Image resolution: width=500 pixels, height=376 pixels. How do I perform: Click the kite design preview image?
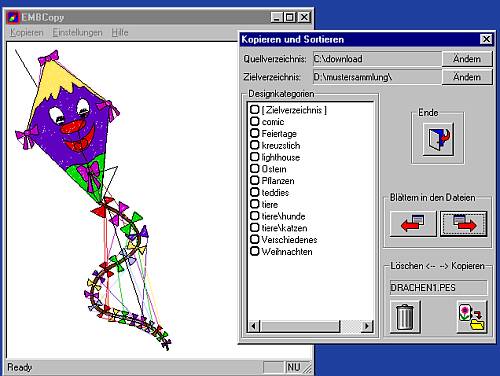pyautogui.click(x=93, y=199)
